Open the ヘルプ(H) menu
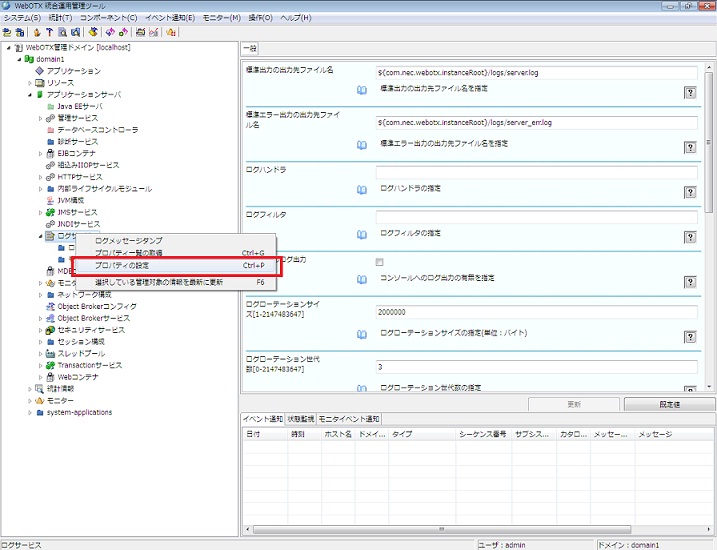 (x=296, y=18)
